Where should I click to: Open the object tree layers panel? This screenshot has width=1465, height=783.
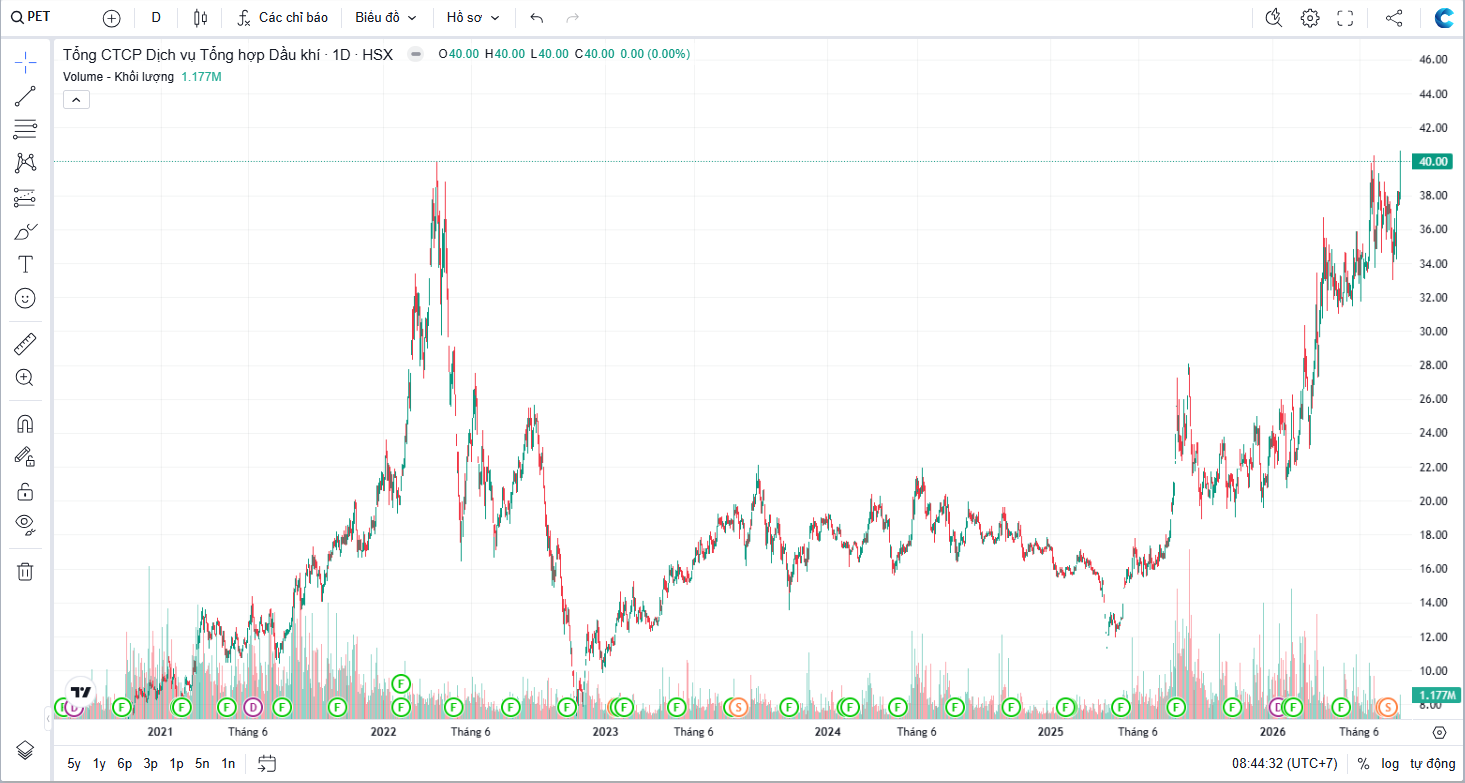(x=25, y=750)
